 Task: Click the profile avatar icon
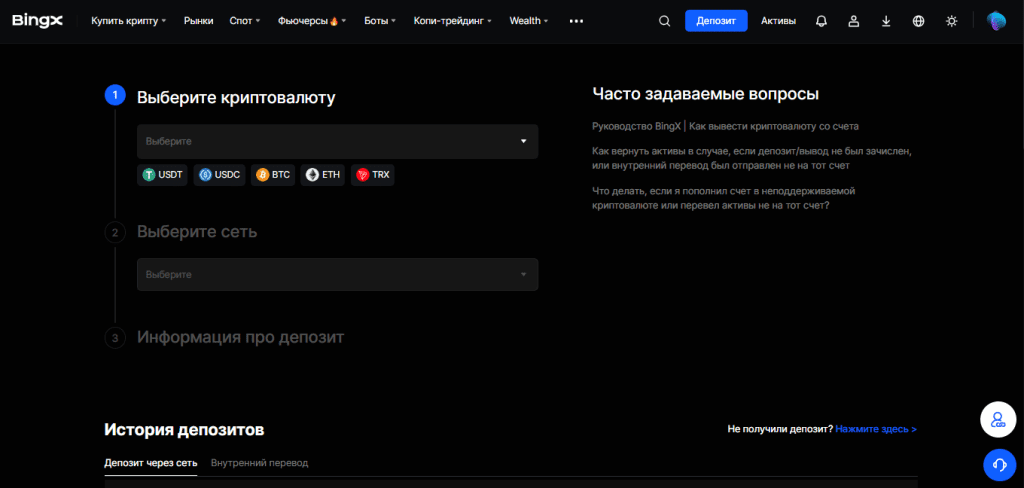[996, 21]
